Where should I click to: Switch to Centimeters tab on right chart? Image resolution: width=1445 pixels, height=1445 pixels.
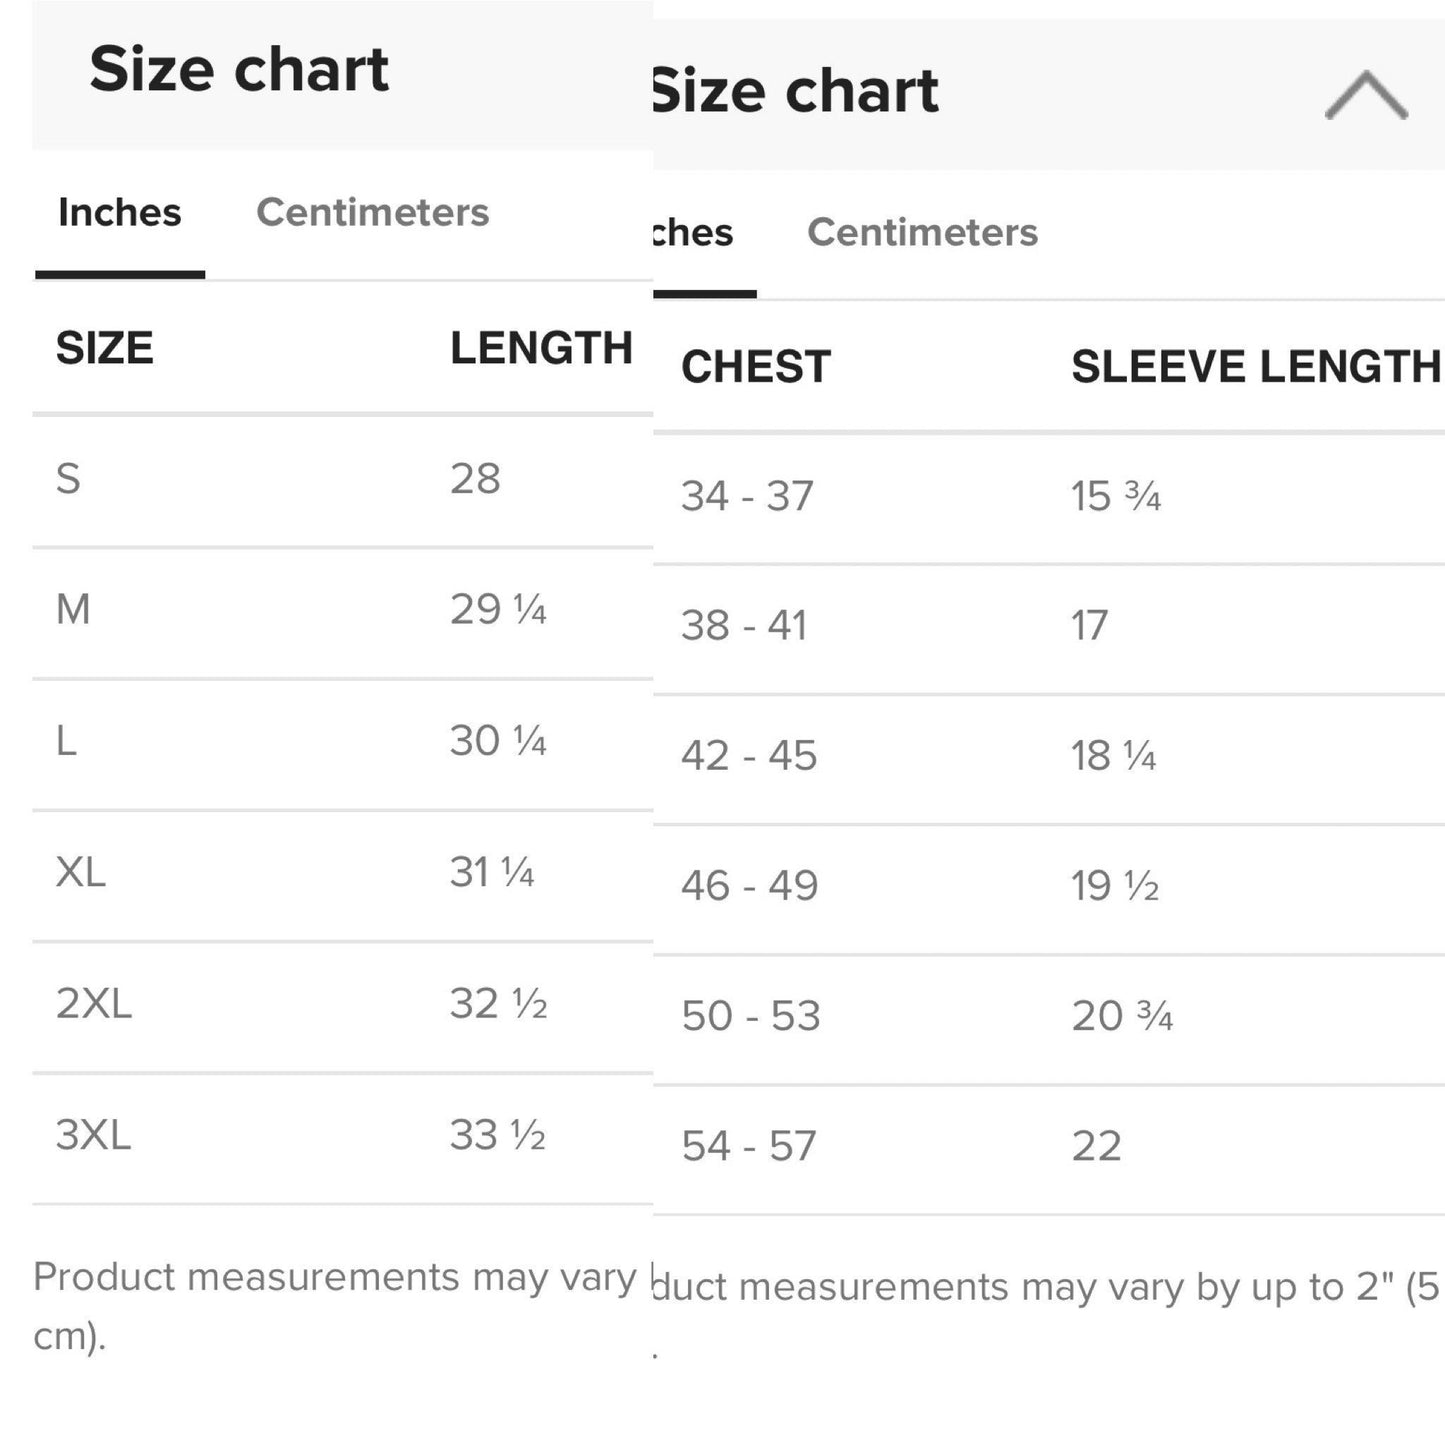(922, 232)
